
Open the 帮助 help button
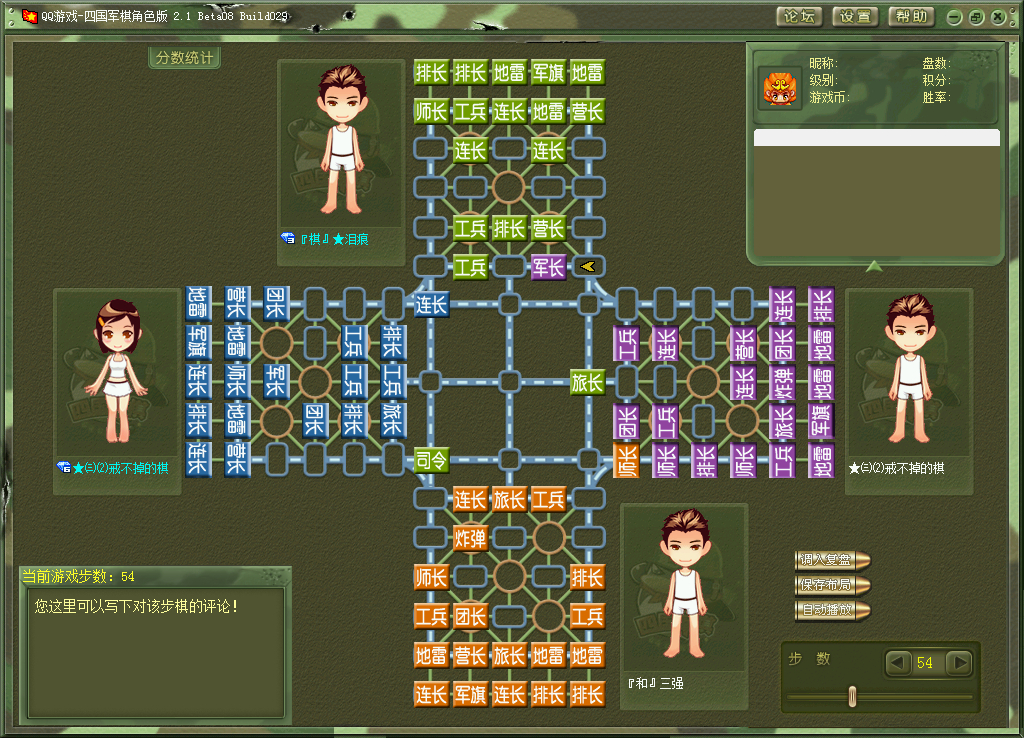pos(911,16)
